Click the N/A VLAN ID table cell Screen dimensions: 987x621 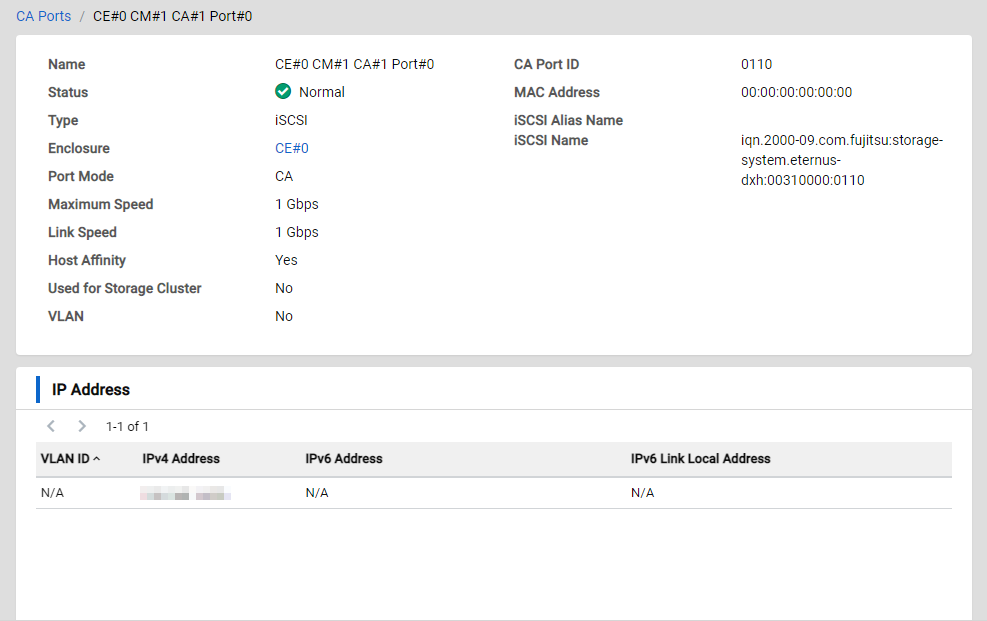(x=52, y=493)
